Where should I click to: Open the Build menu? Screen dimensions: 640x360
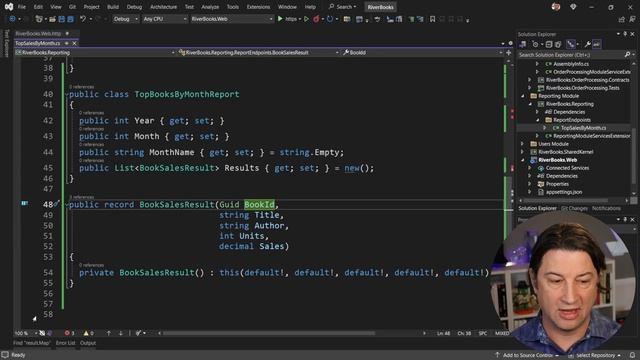pyautogui.click(x=113, y=7)
